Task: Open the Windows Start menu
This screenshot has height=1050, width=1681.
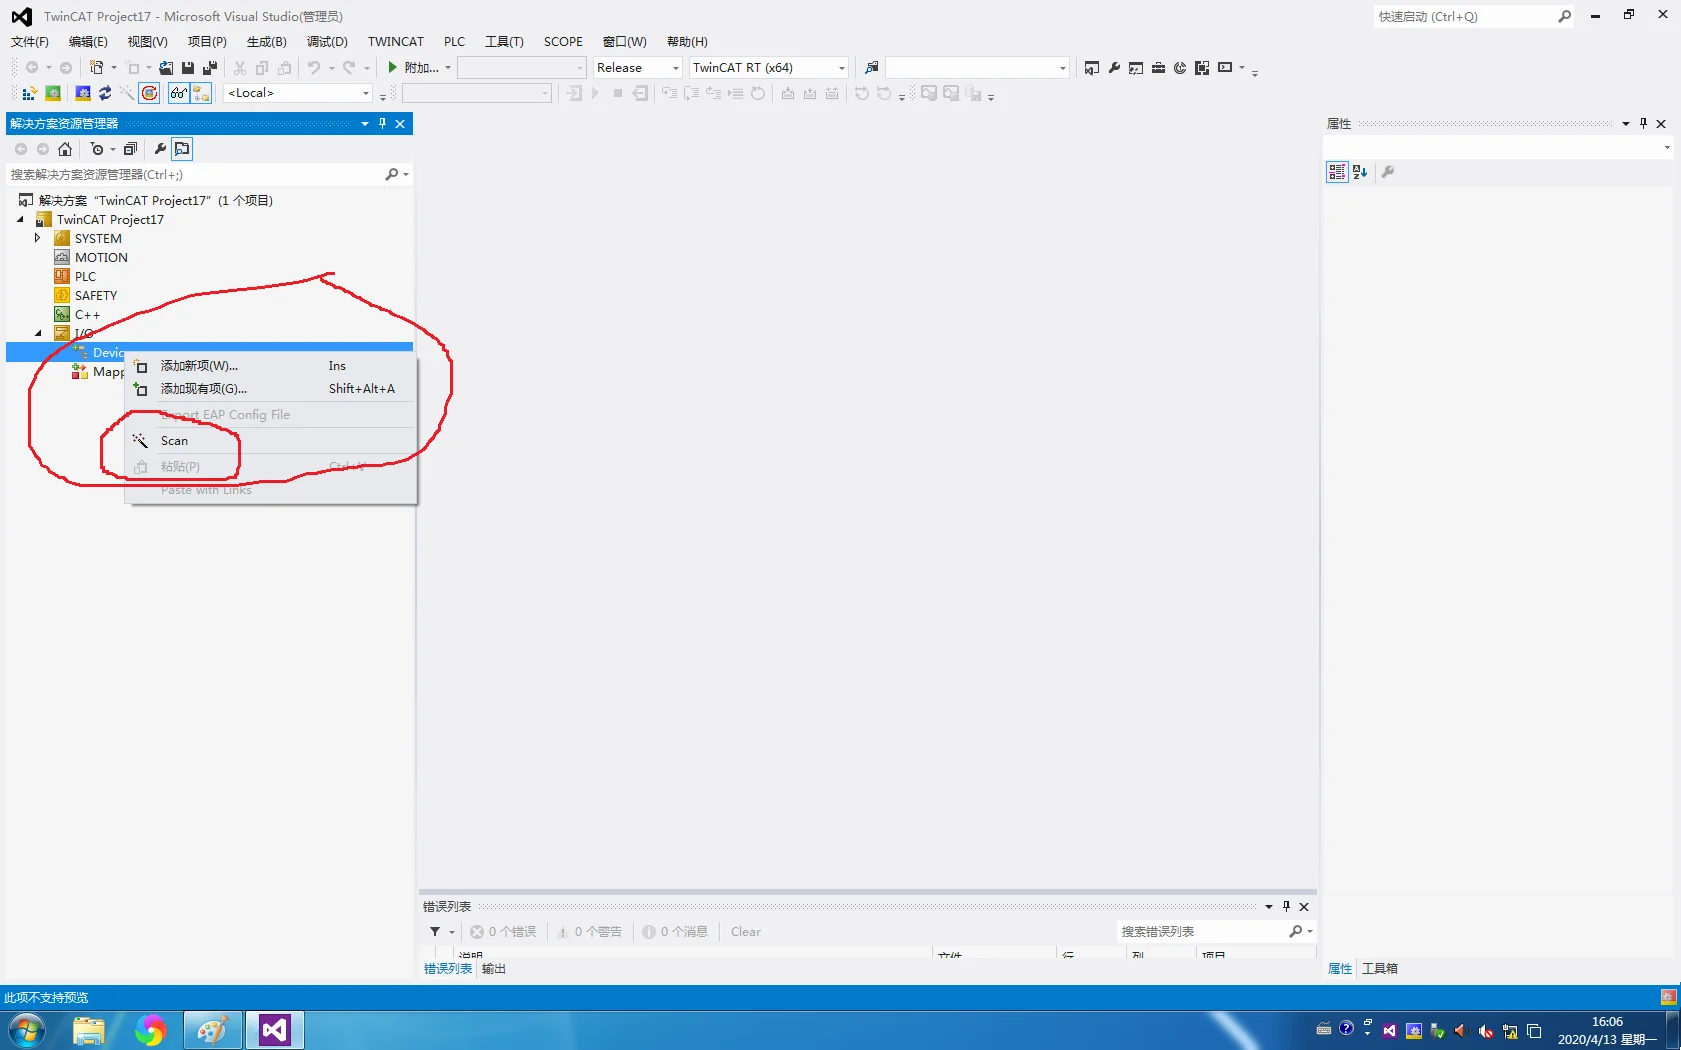Action: tap(26, 1030)
